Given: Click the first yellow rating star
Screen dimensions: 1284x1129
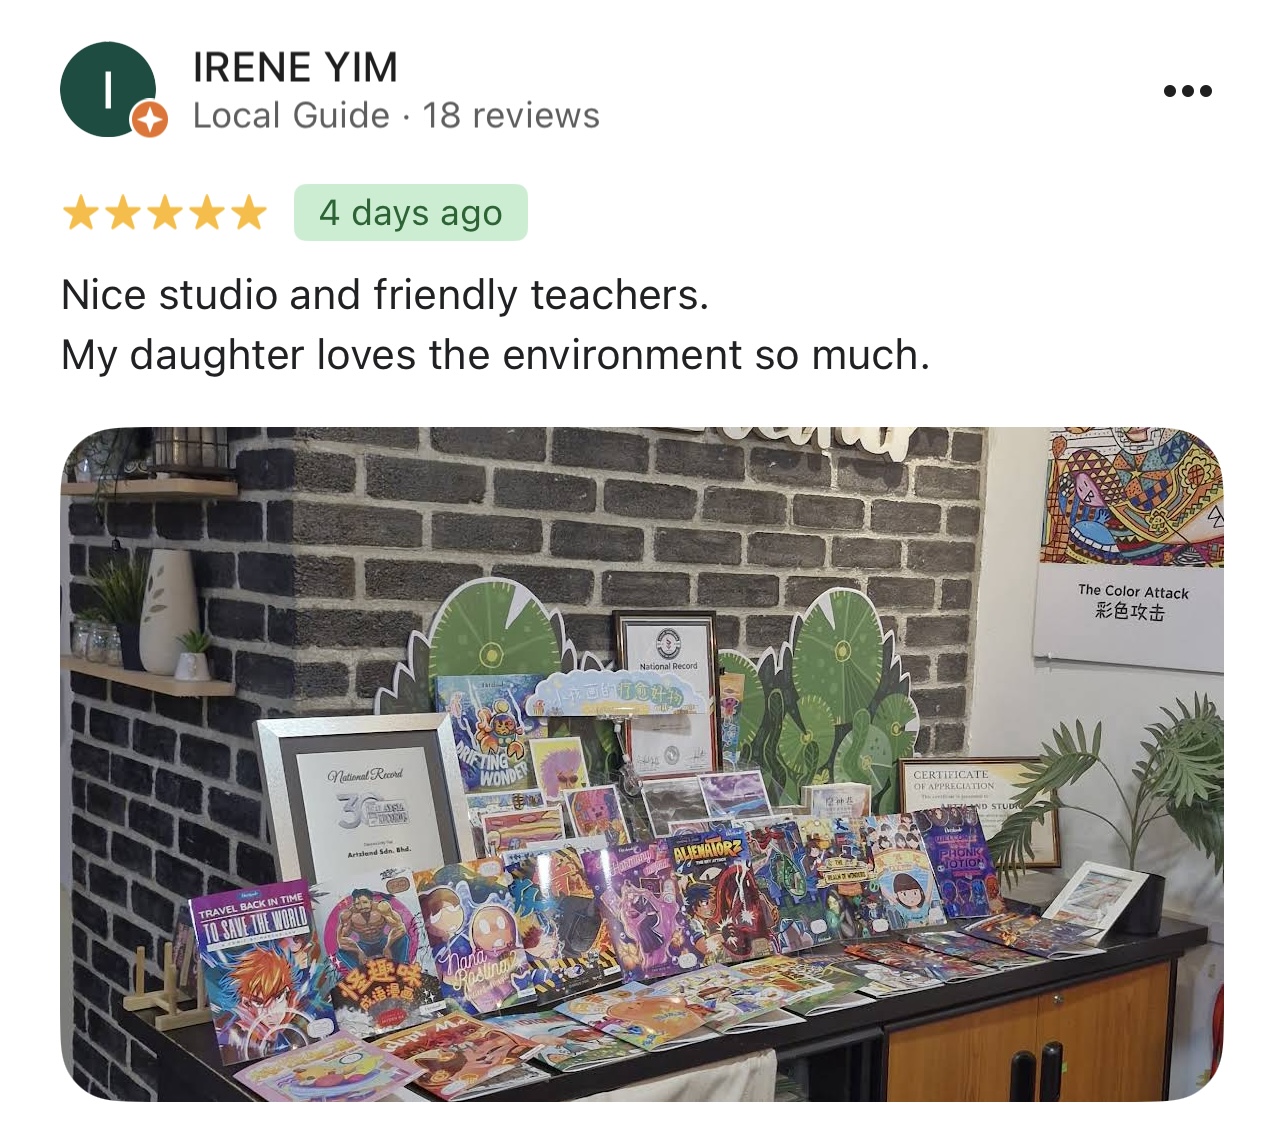Looking at the screenshot, I should [80, 213].
